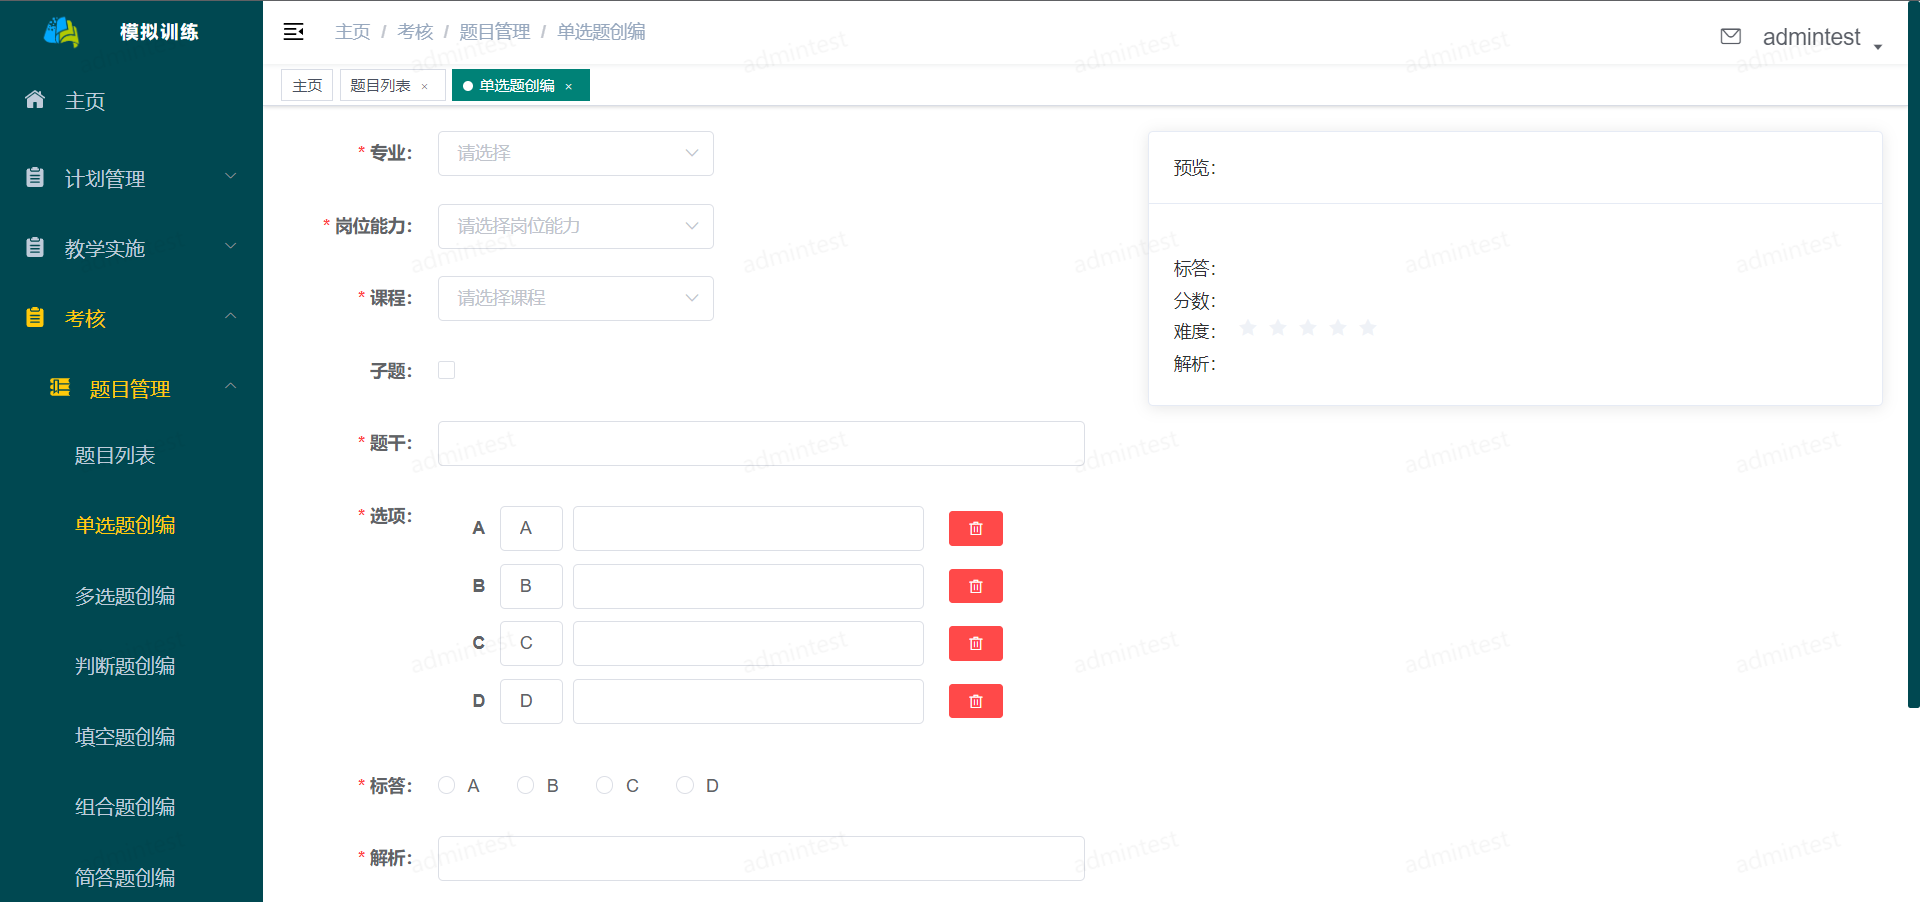Open 多选题创编 from the sidebar
The height and width of the screenshot is (902, 1920).
[125, 595]
